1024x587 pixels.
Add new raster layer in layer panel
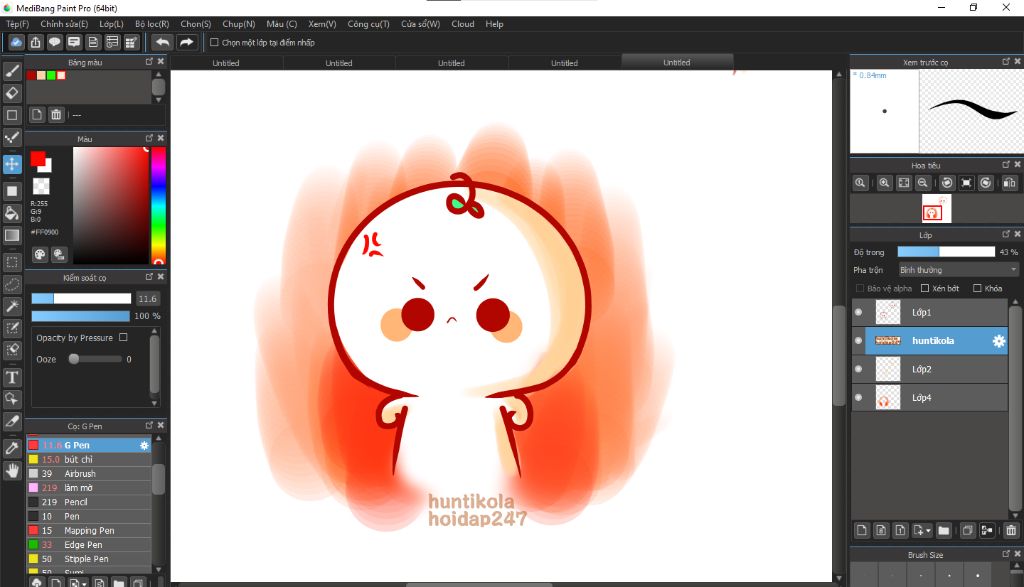click(x=861, y=530)
